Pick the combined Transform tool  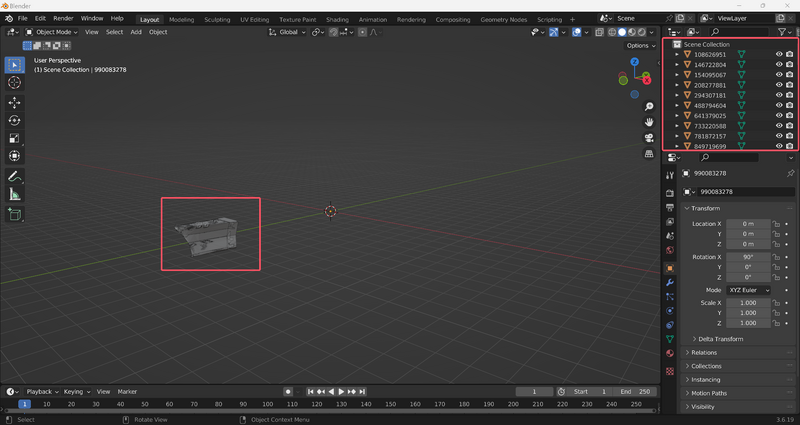[x=14, y=156]
